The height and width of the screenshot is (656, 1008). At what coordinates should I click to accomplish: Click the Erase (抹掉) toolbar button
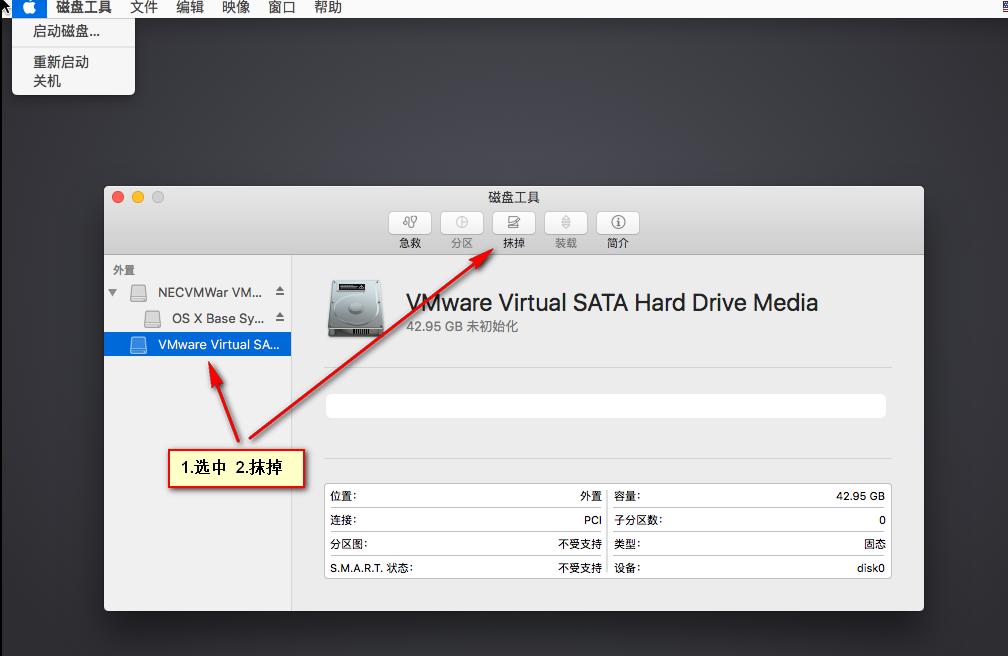click(514, 223)
